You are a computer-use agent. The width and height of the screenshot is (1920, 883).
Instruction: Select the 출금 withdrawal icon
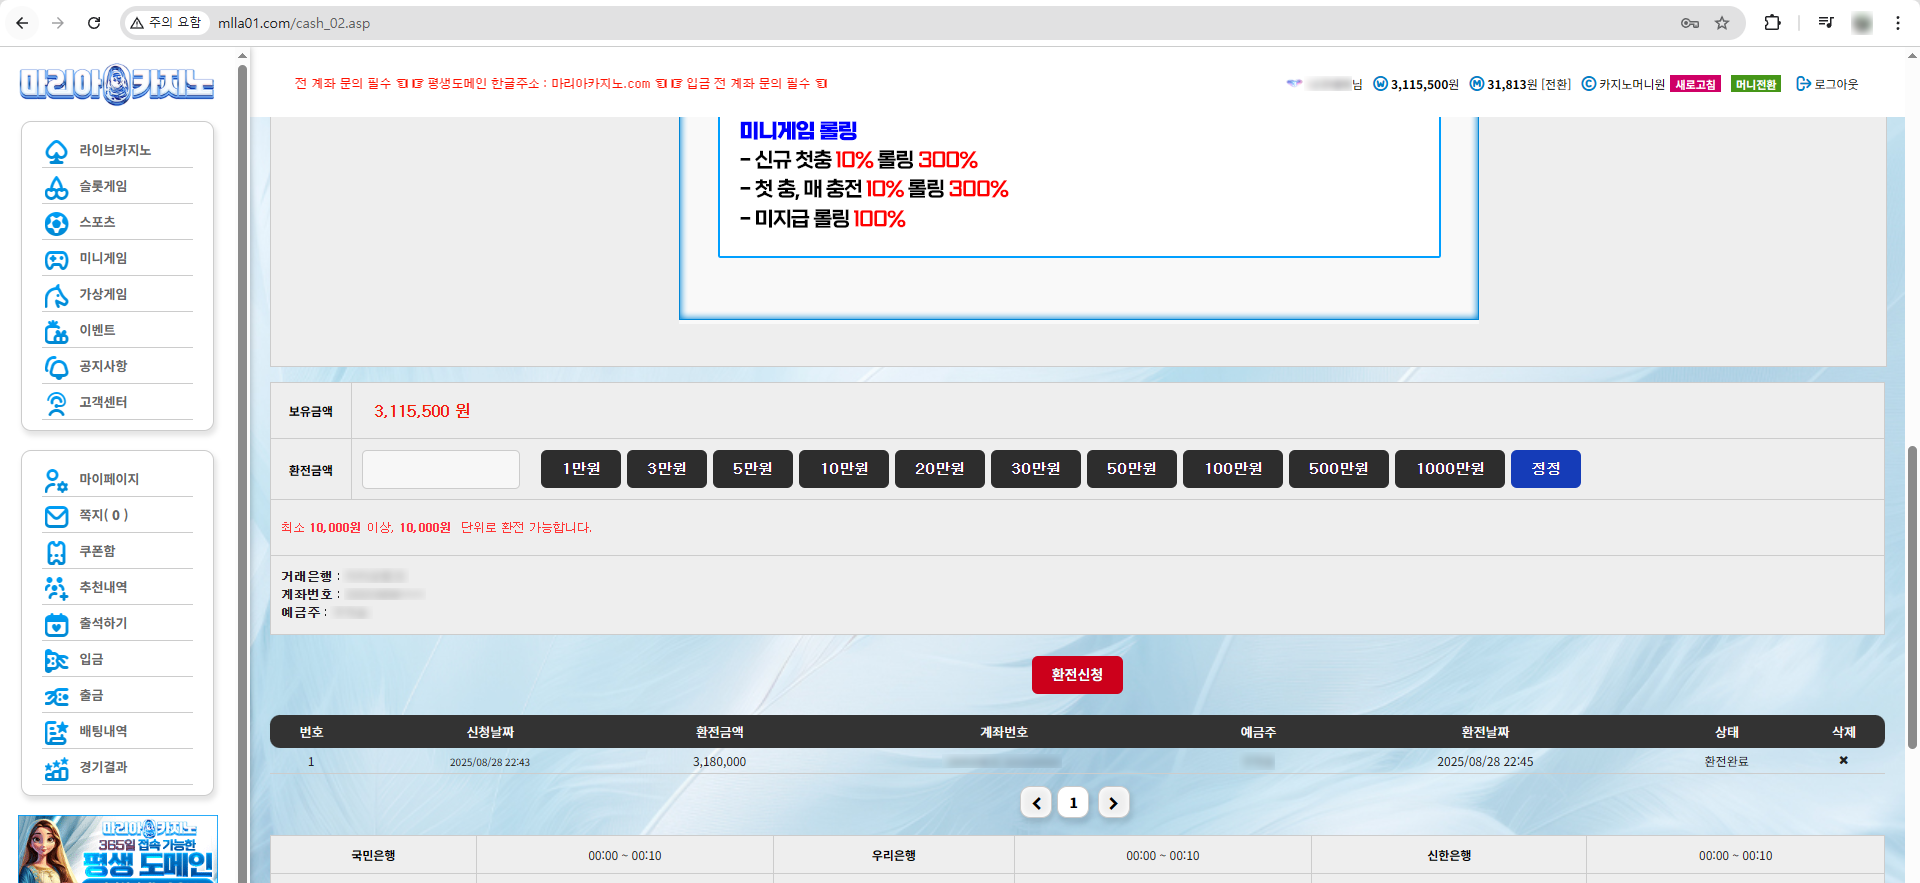click(57, 696)
